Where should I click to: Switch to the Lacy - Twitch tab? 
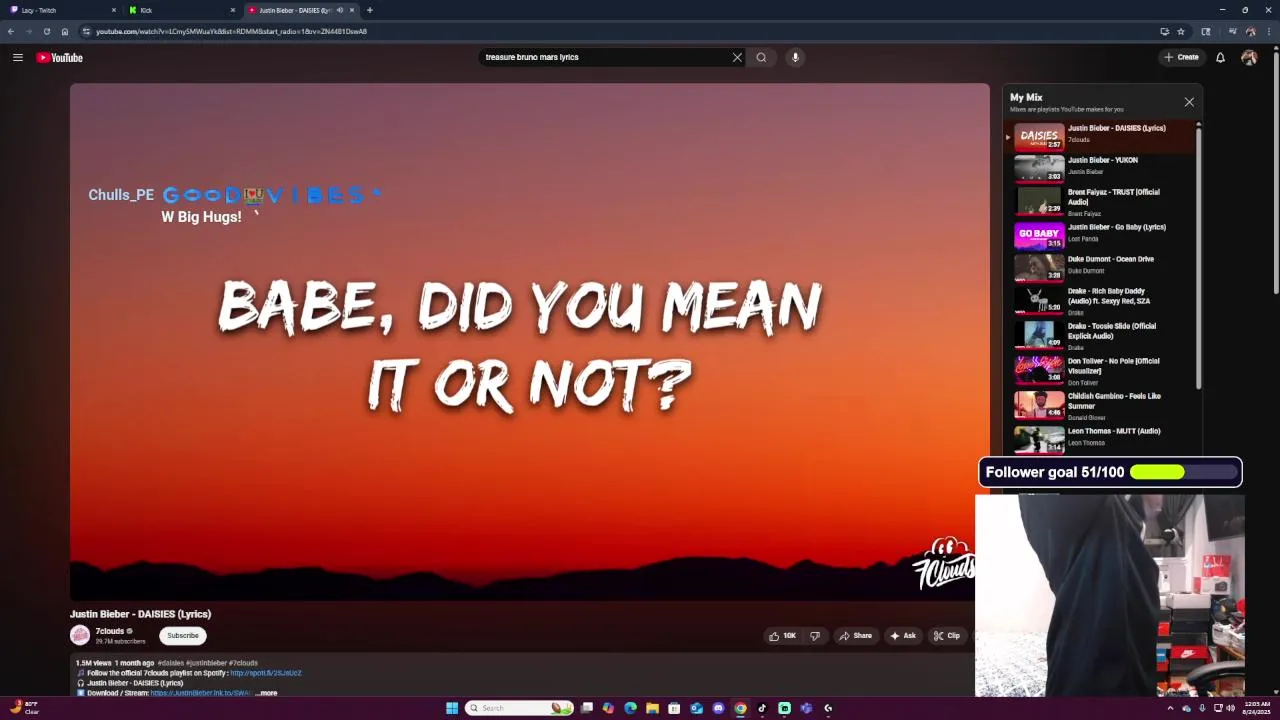62,10
